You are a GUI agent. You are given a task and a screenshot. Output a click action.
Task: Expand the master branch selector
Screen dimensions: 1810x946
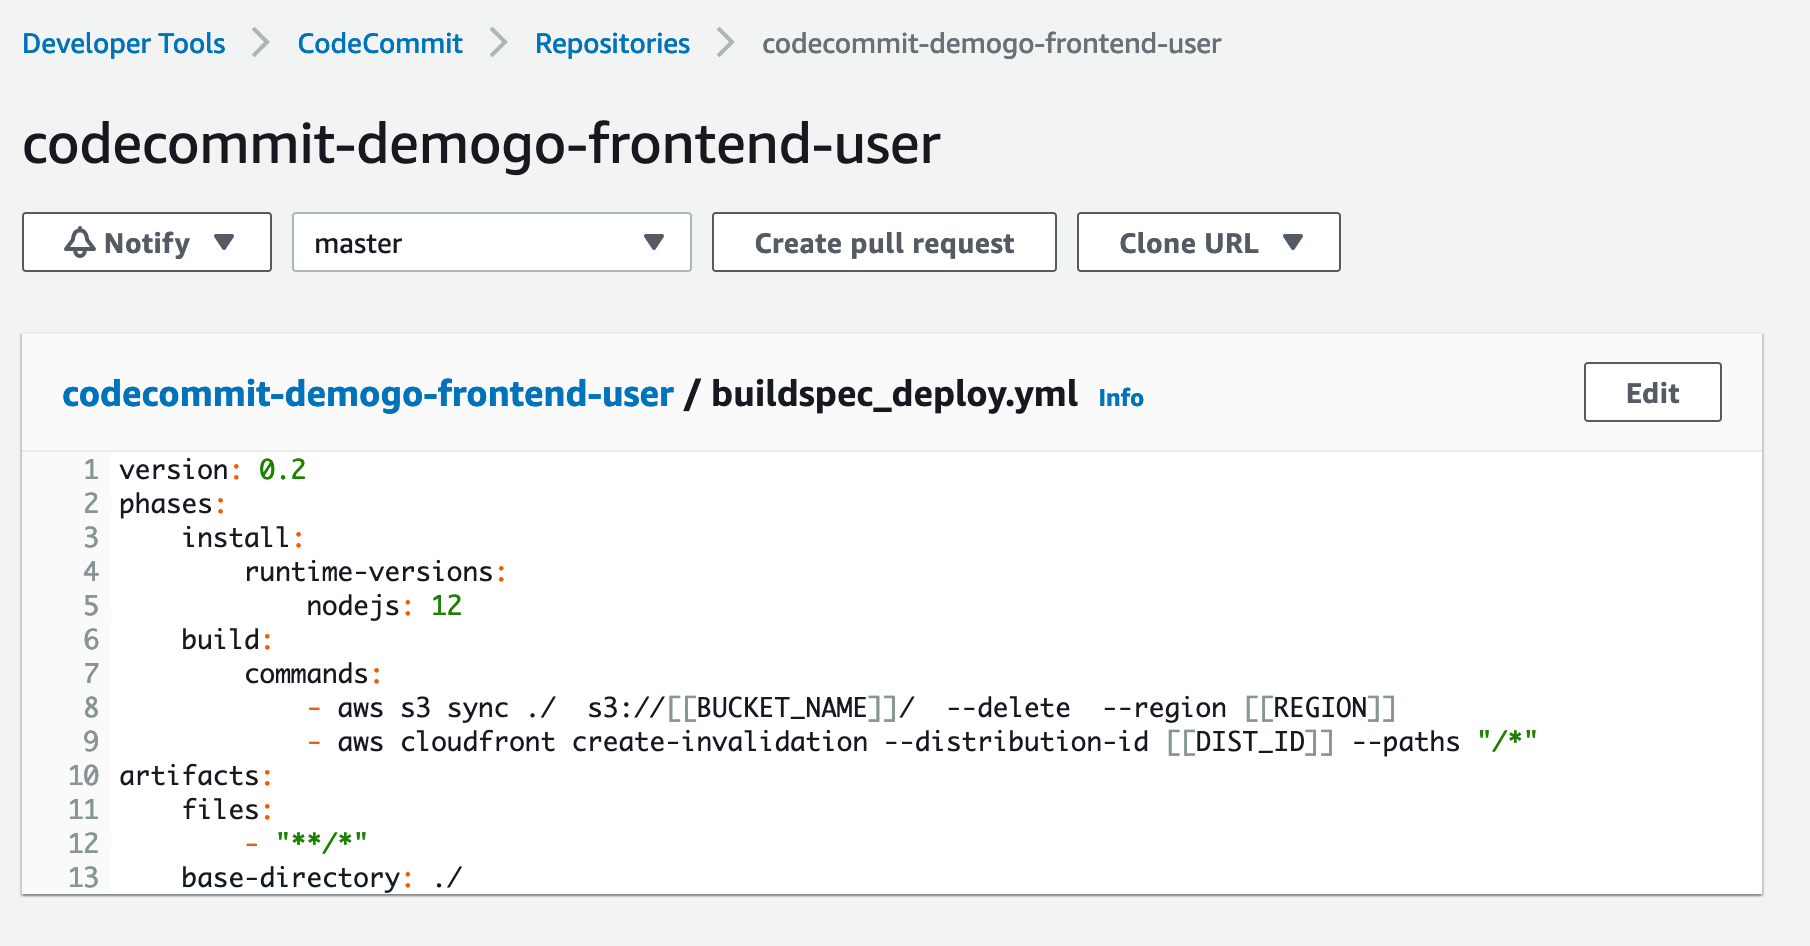pyautogui.click(x=492, y=242)
